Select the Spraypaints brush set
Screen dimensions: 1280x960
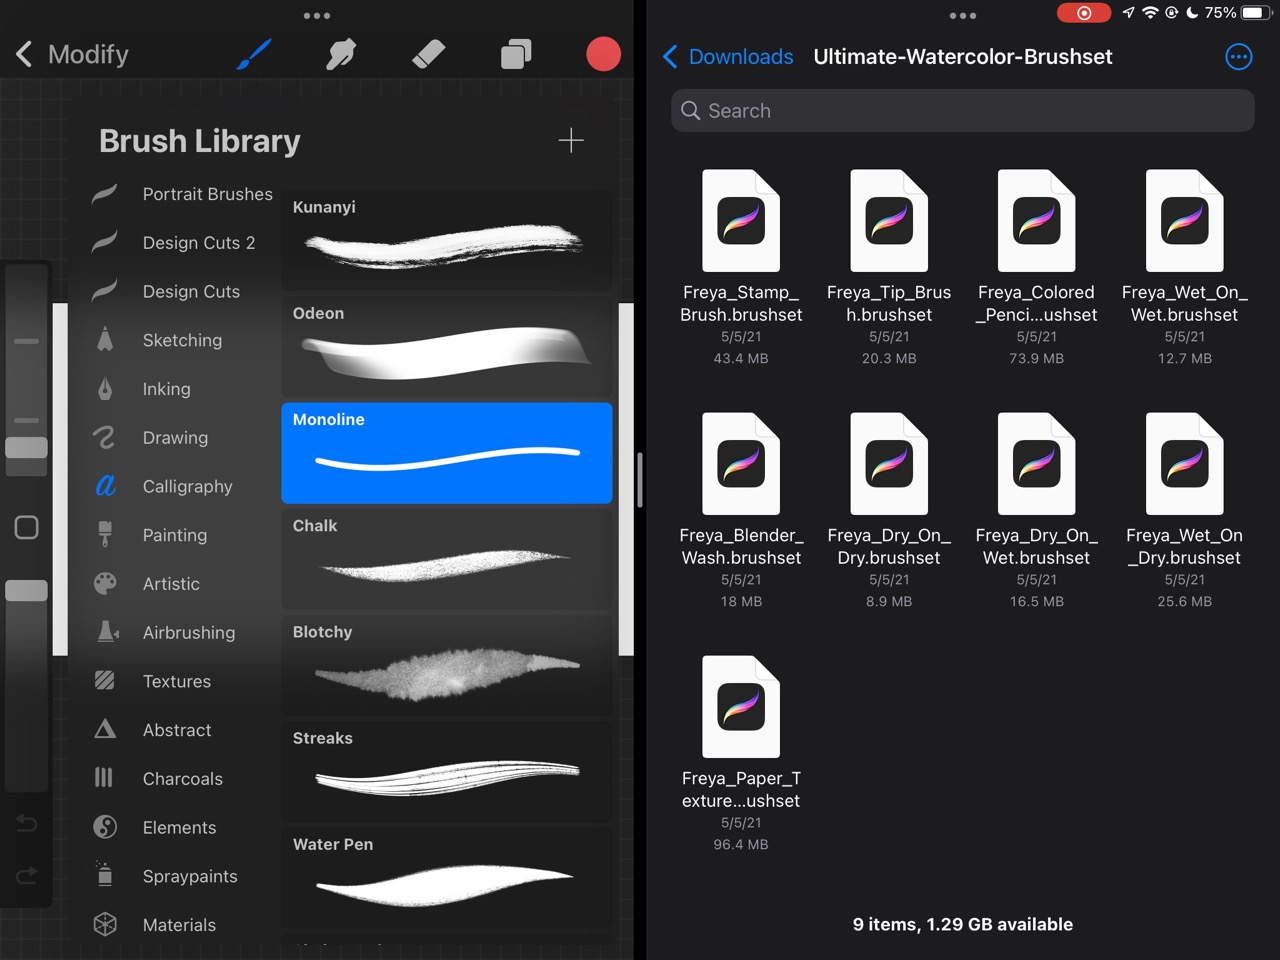(x=190, y=876)
